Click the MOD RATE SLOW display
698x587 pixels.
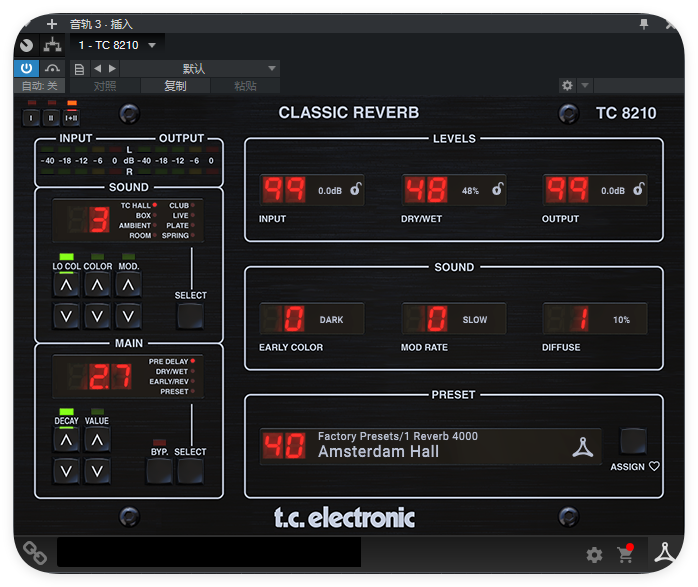coord(454,319)
